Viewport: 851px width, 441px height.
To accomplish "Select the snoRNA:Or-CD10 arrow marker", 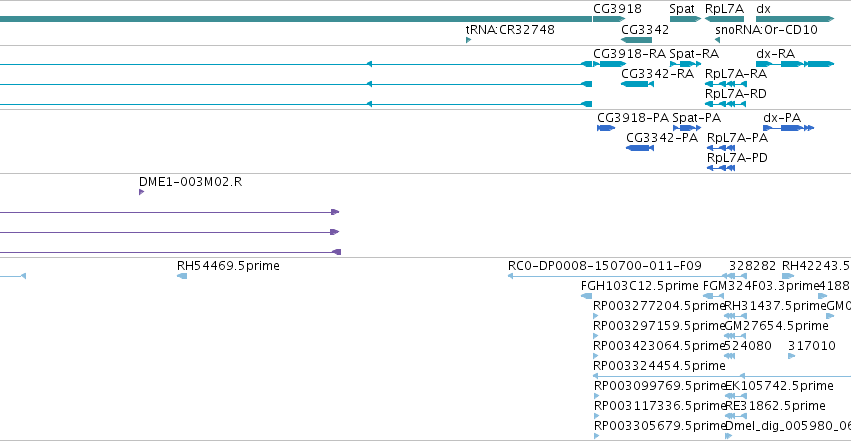I will tap(717, 40).
